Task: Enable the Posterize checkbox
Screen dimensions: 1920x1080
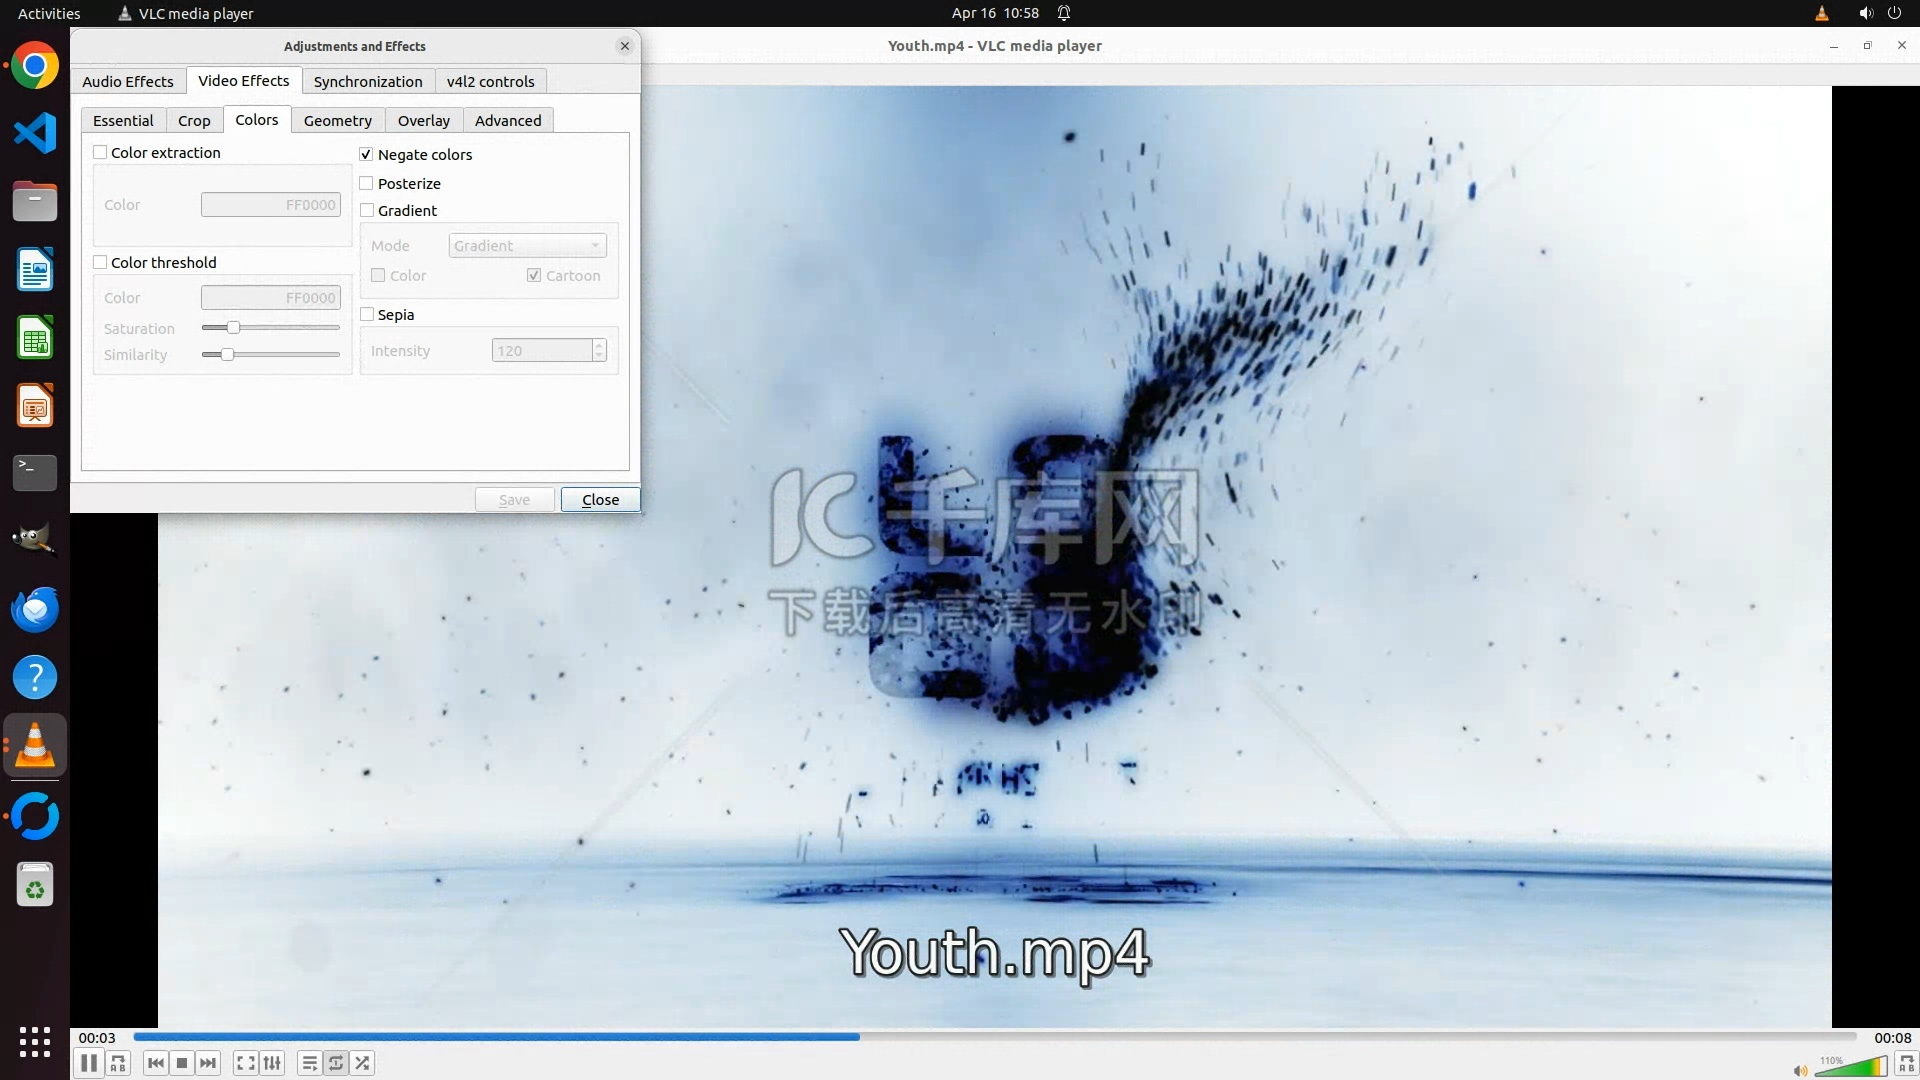Action: coord(366,183)
